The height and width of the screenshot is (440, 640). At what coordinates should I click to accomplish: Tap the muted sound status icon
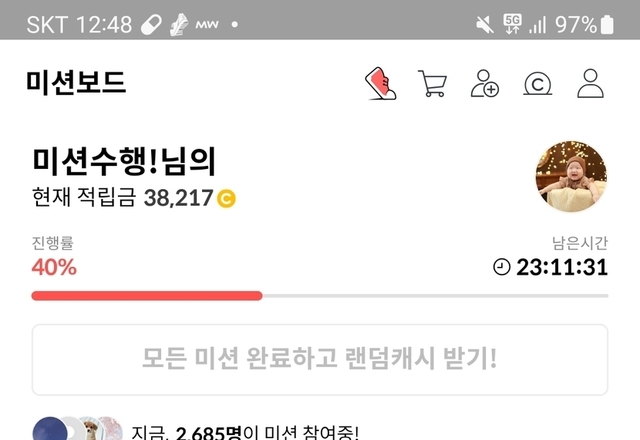484,24
